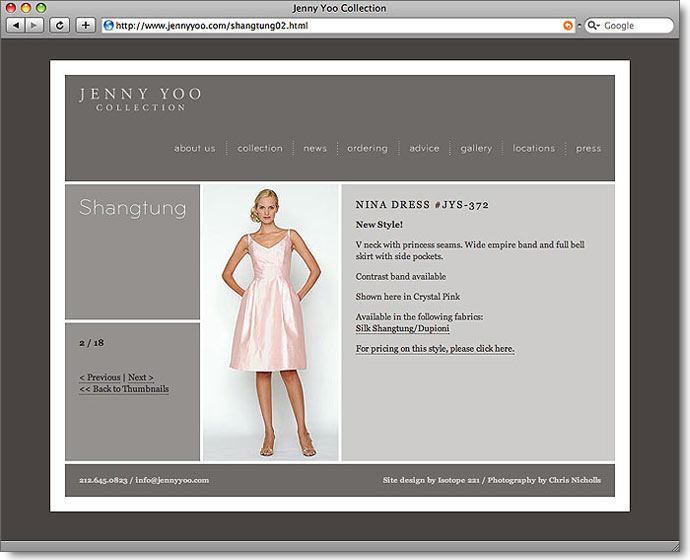
Task: Click the 'Shangtung' section heading
Action: (132, 208)
